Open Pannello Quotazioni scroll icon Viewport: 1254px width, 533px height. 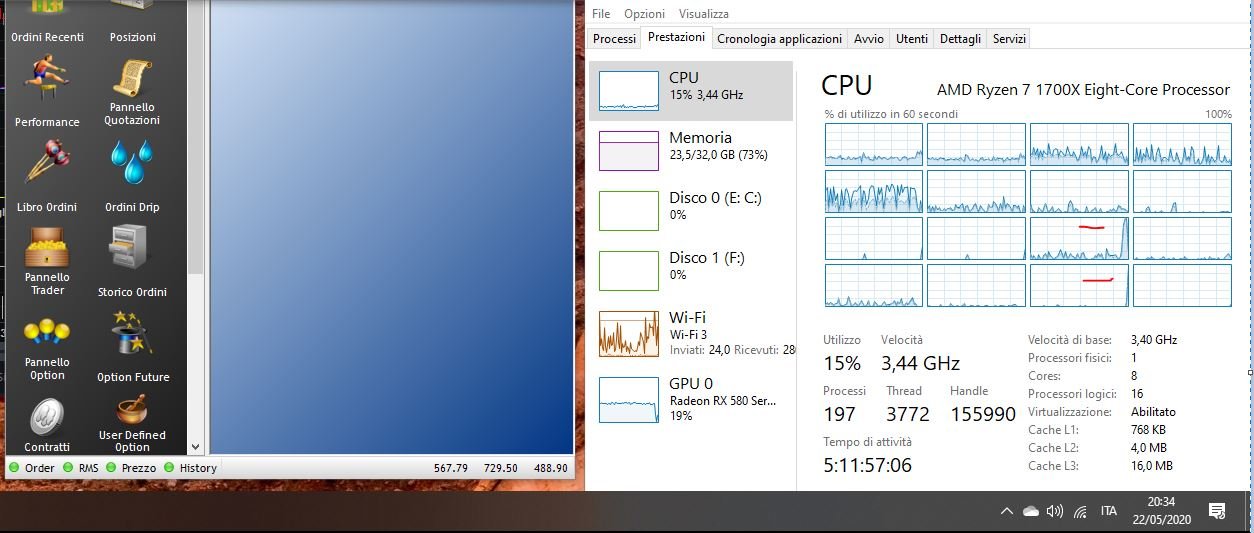132,78
